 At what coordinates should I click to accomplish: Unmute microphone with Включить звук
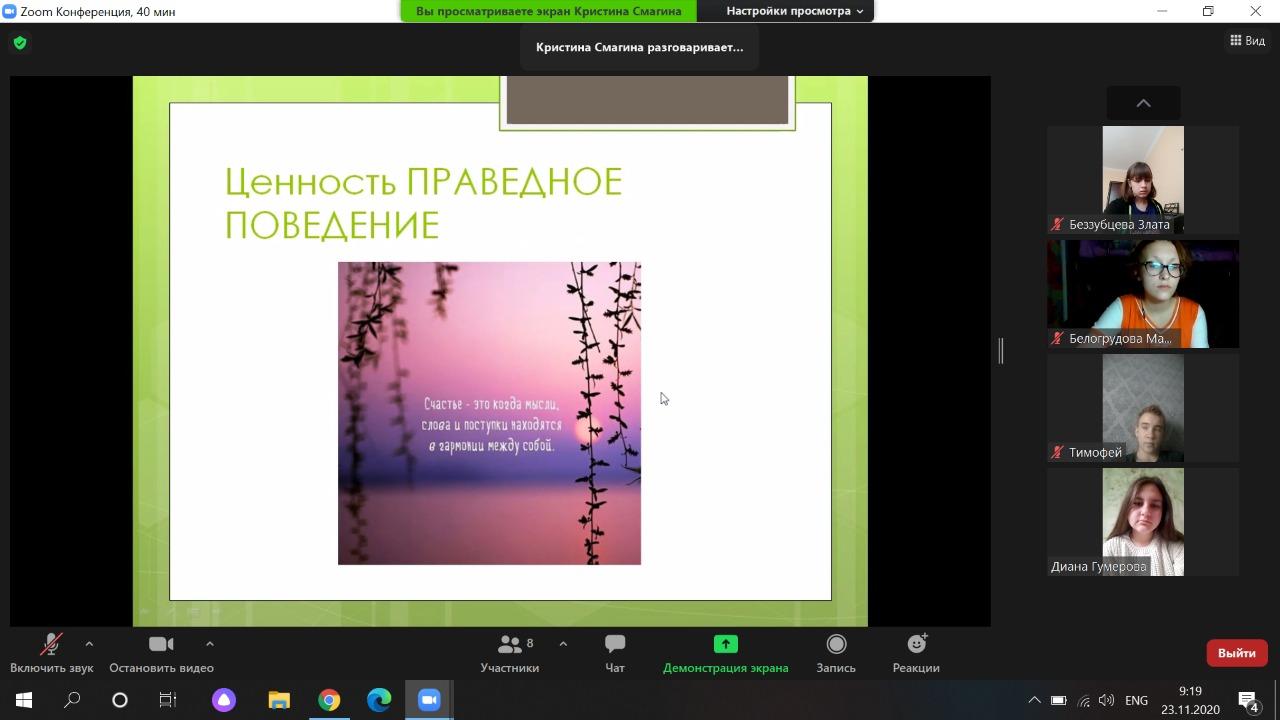point(51,645)
